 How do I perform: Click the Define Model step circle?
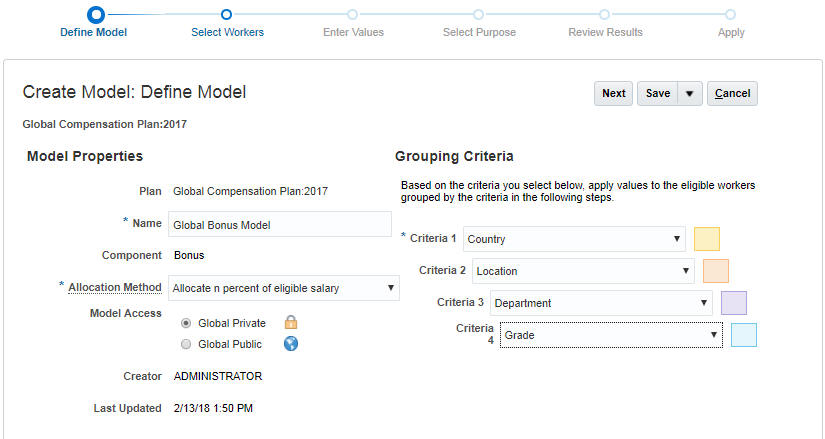tap(95, 14)
